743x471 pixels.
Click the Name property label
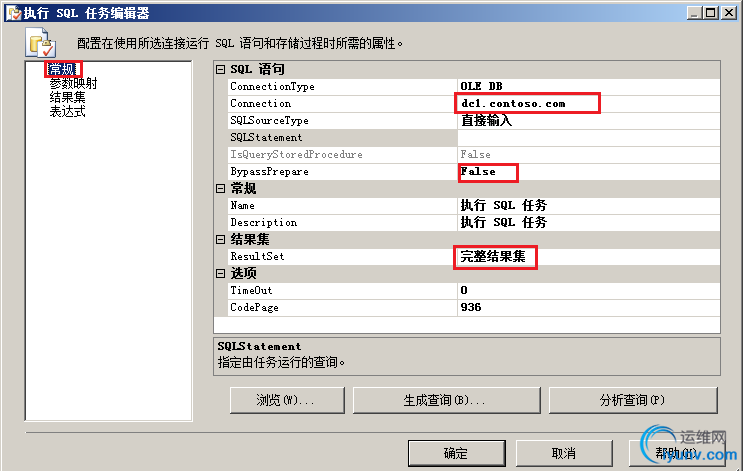242,205
